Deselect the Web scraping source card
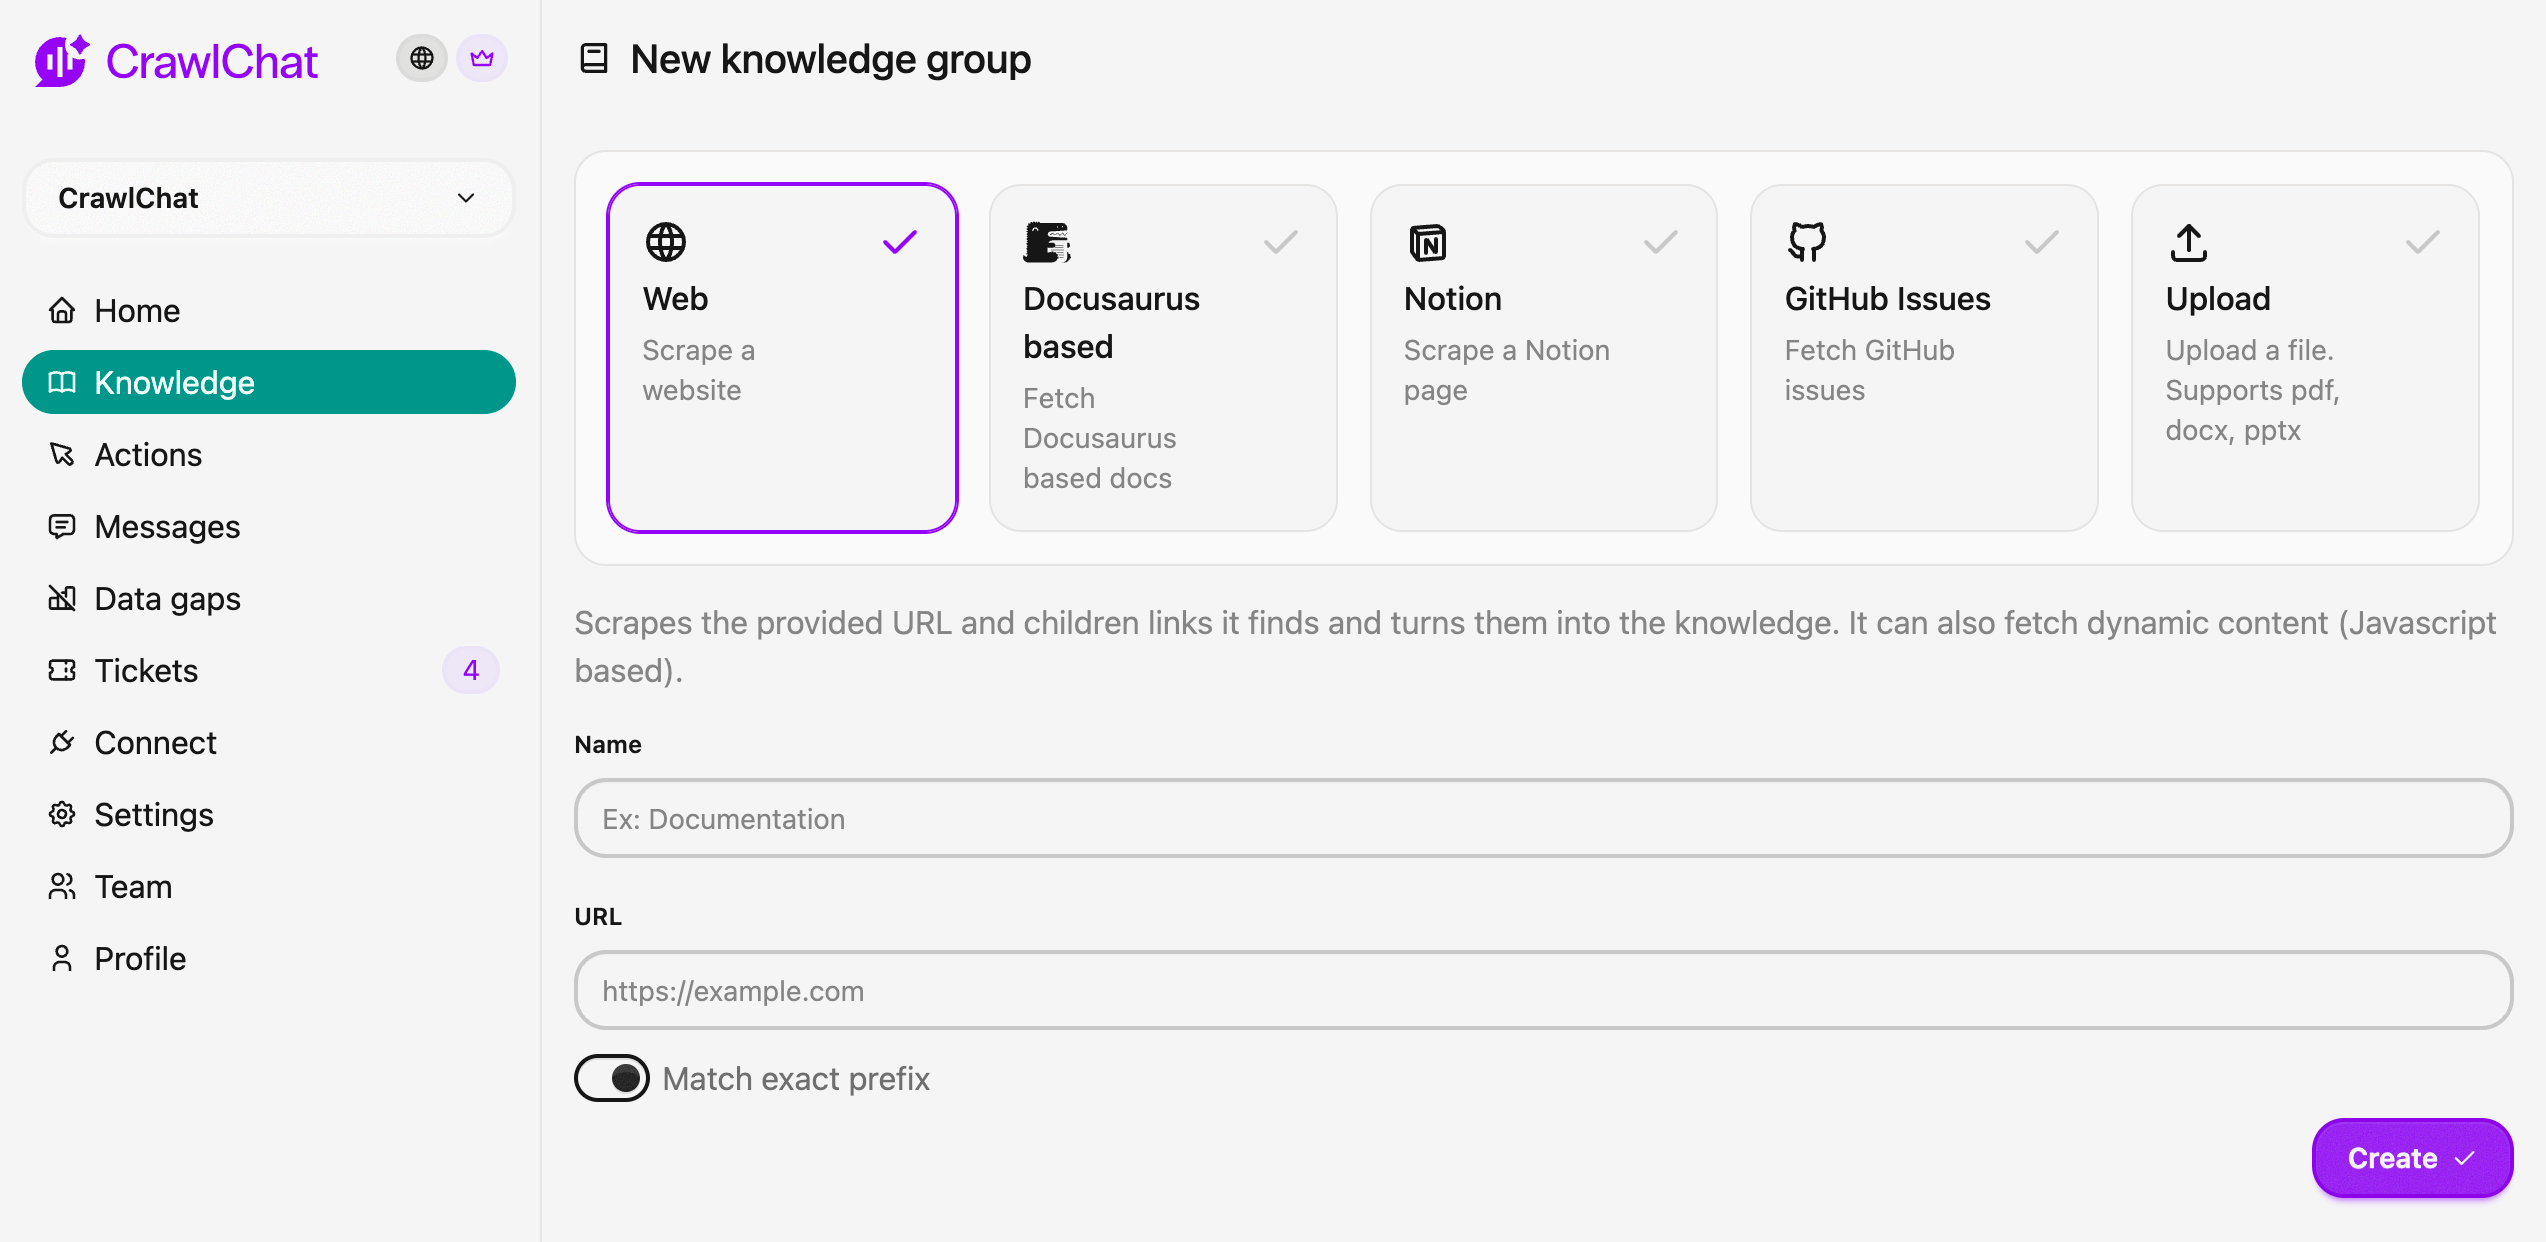 tap(783, 356)
